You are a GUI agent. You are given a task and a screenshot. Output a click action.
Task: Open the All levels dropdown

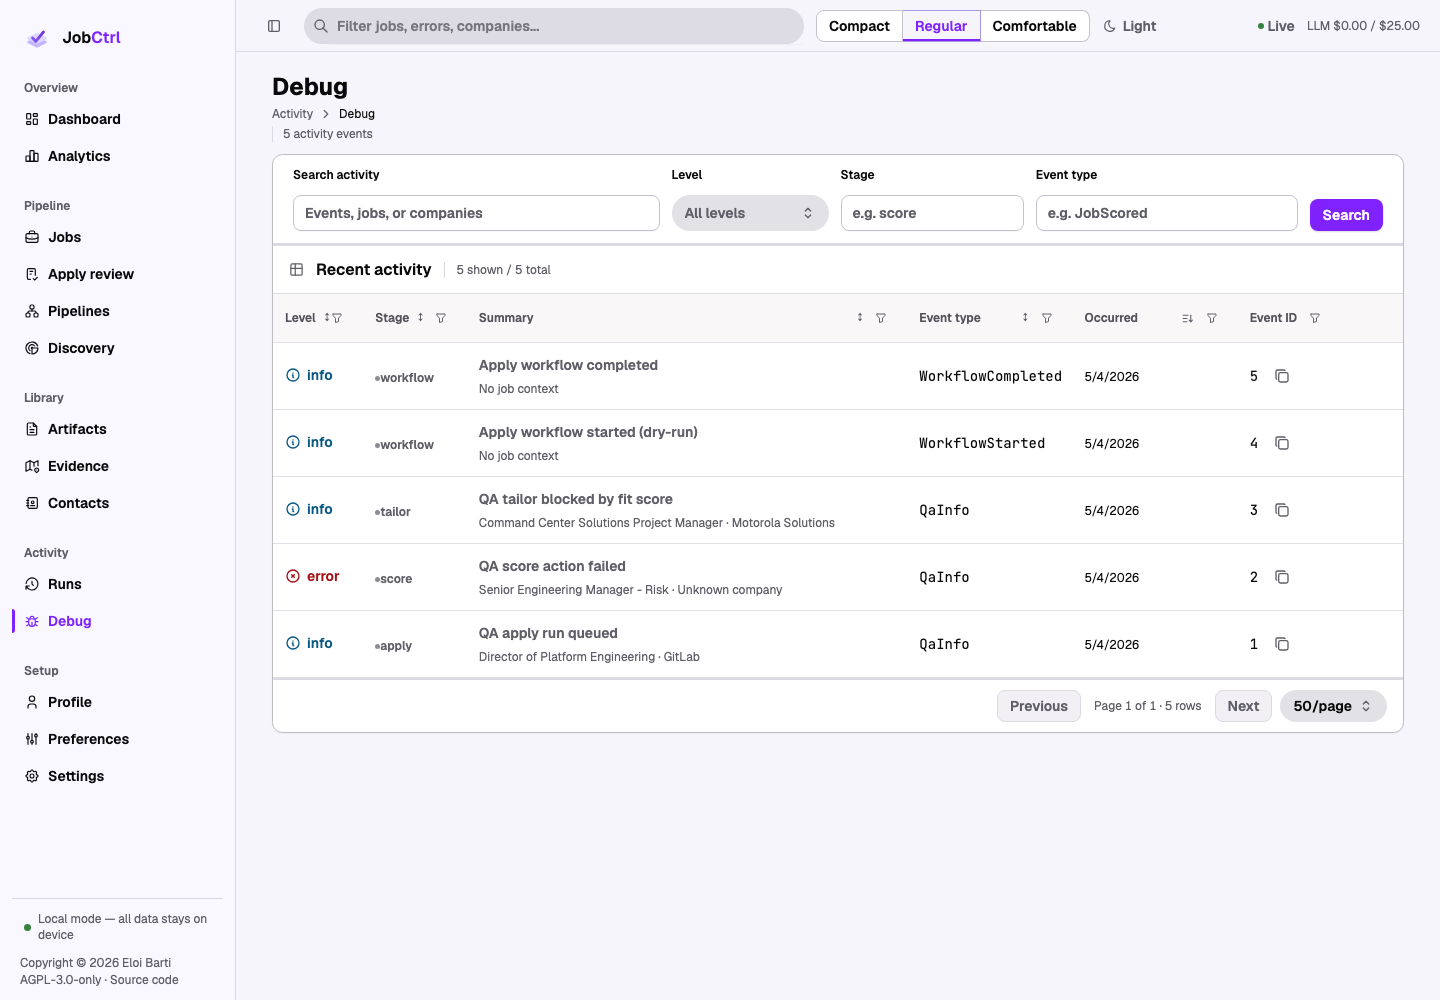click(x=750, y=213)
